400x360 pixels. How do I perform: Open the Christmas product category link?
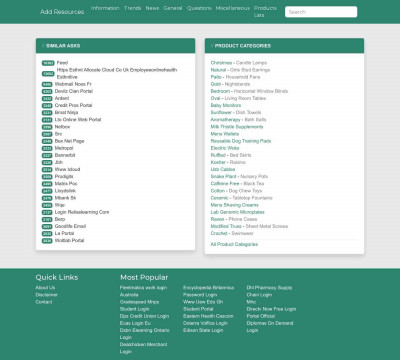(221, 63)
